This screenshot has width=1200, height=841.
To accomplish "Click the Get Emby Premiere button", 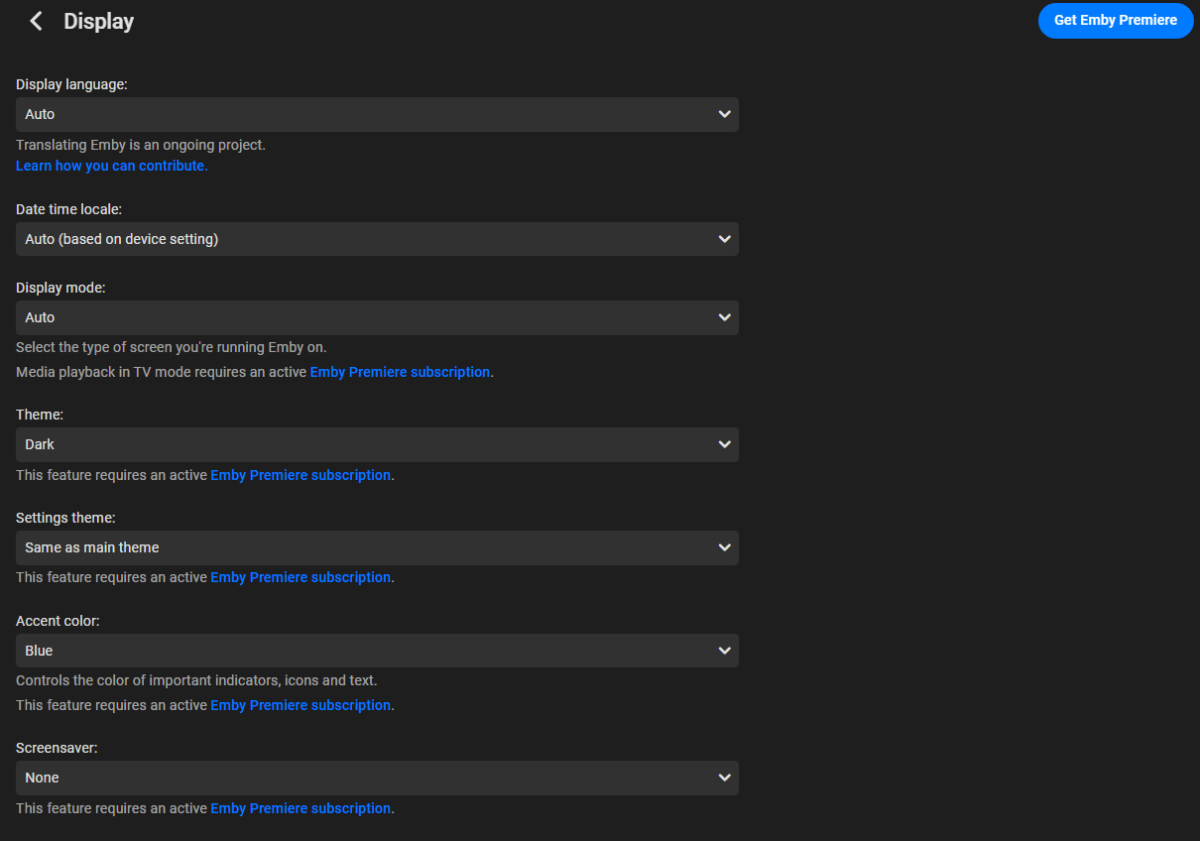I will pyautogui.click(x=1115, y=20).
